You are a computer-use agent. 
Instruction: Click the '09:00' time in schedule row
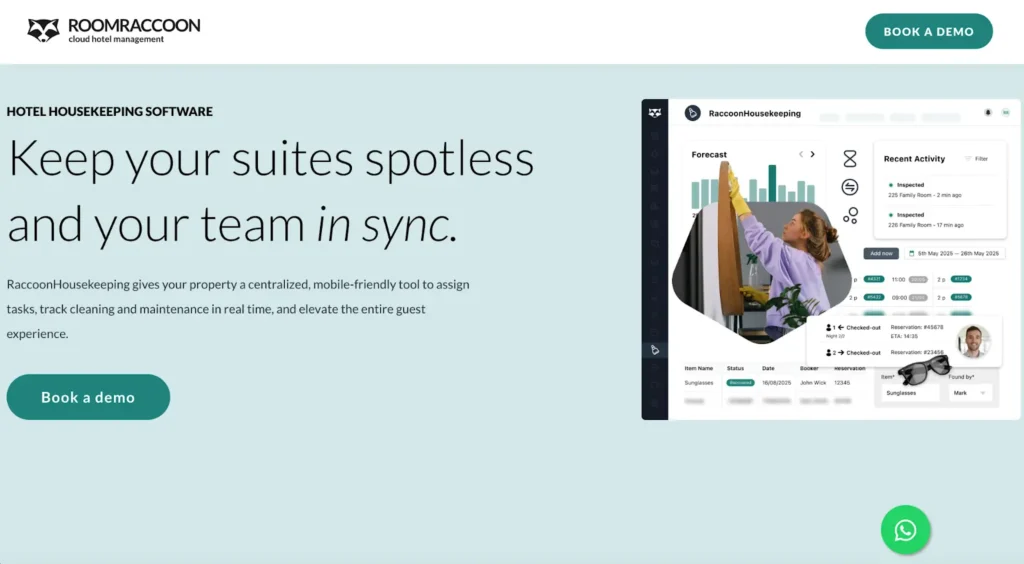899,298
